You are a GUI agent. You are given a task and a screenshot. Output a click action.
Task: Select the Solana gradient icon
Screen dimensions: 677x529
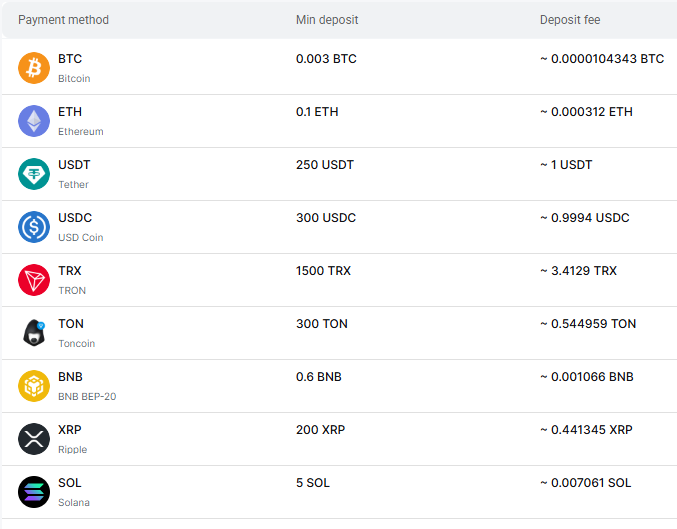click(34, 492)
